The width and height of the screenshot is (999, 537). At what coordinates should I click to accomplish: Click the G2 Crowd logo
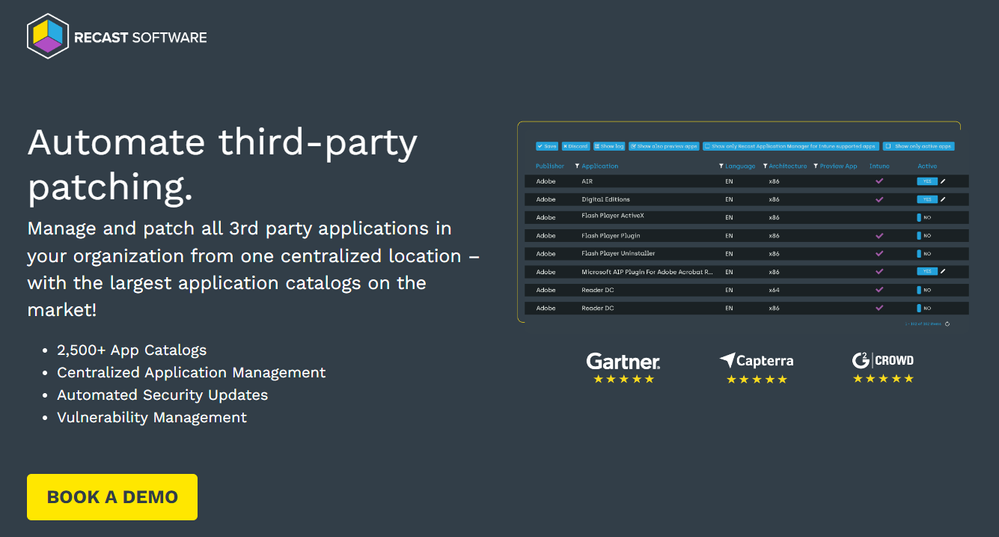tap(882, 360)
